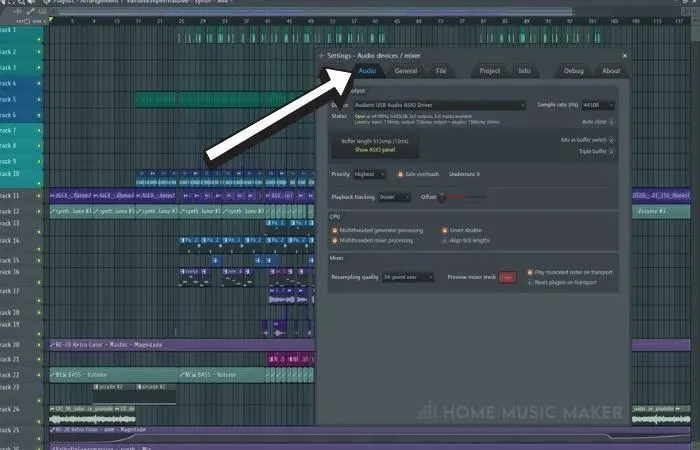The width and height of the screenshot is (700, 450).
Task: Toggle Play truncated notes on transport
Action: [x=530, y=272]
